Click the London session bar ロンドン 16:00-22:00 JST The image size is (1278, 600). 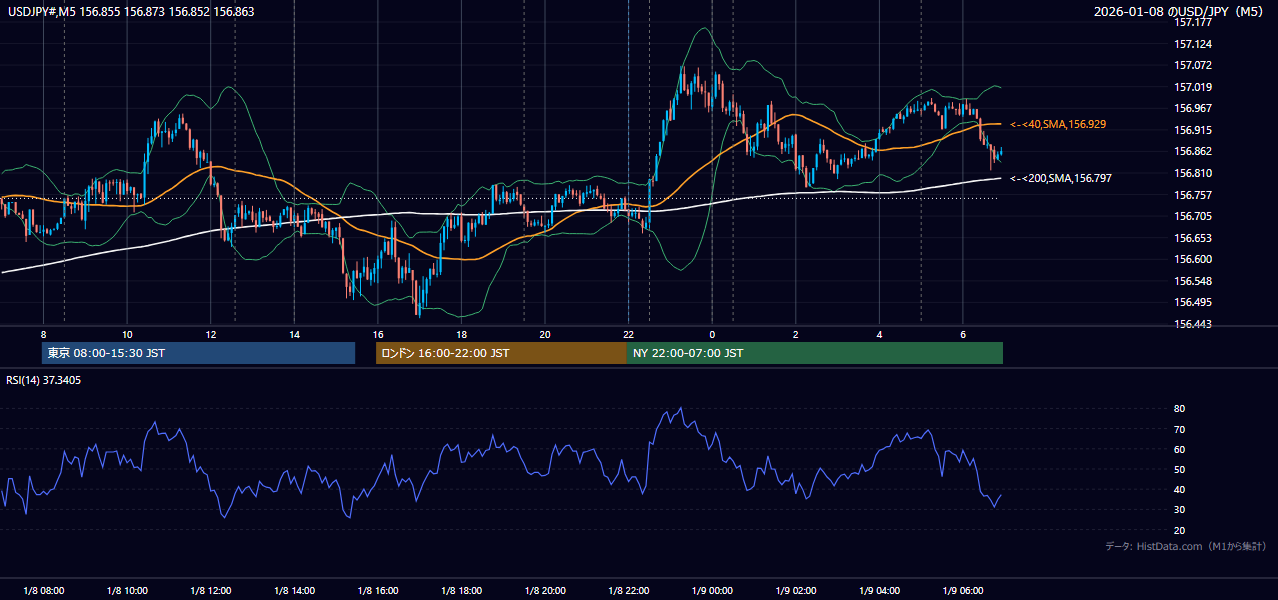click(x=501, y=353)
